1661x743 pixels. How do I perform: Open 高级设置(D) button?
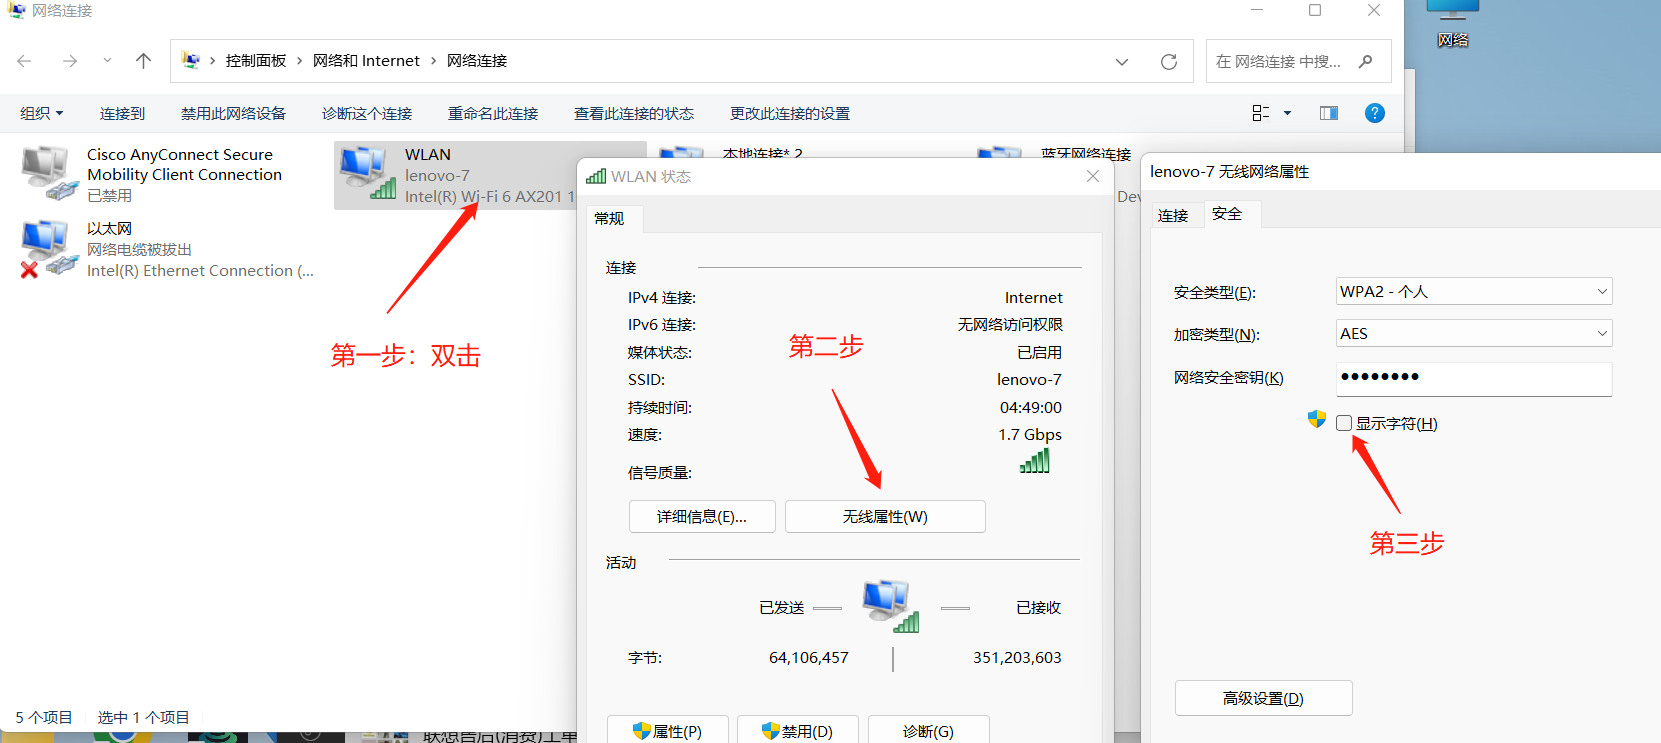point(1262,698)
